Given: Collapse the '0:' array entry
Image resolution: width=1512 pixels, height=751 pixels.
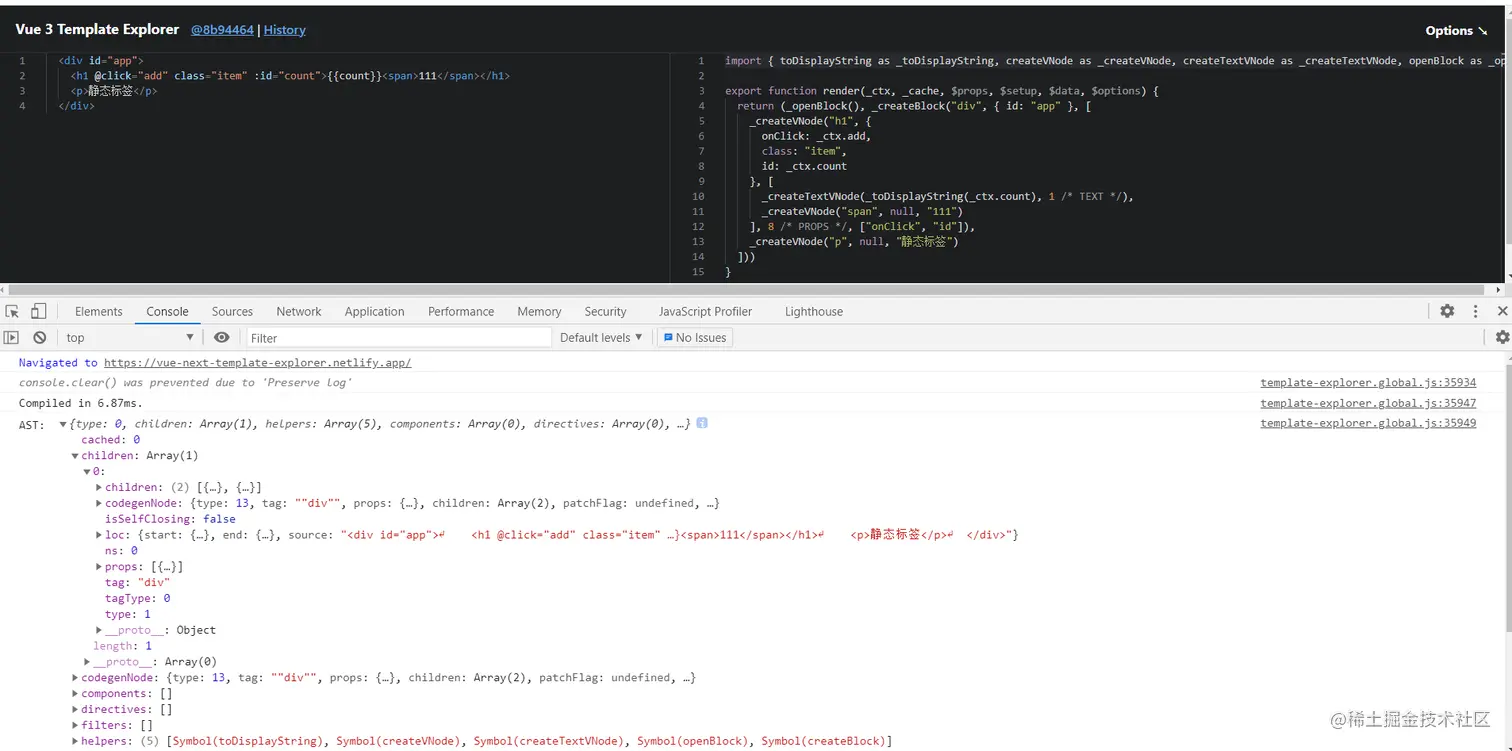Looking at the screenshot, I should [x=87, y=472].
